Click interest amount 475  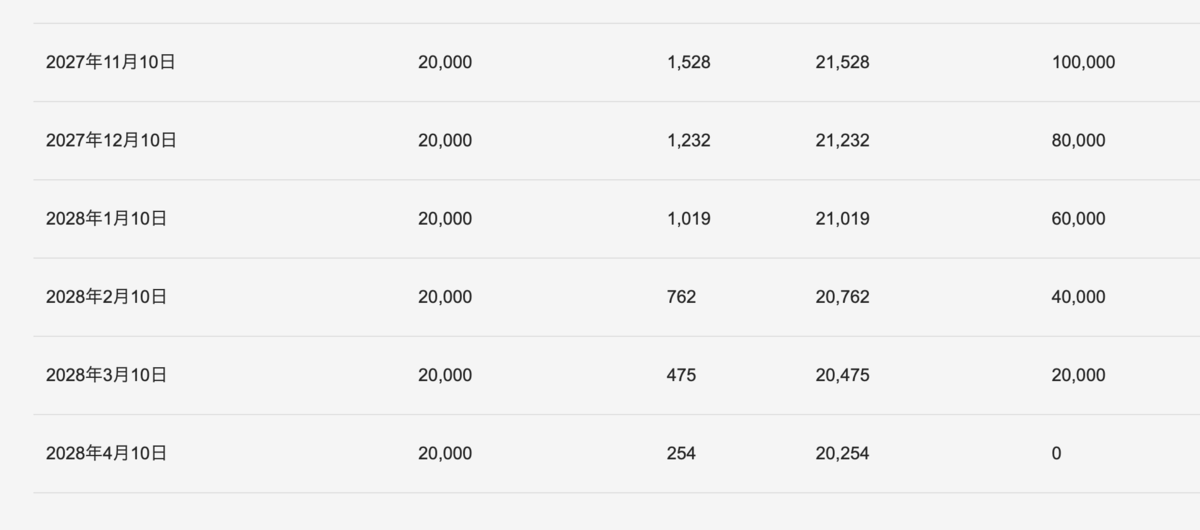(681, 375)
